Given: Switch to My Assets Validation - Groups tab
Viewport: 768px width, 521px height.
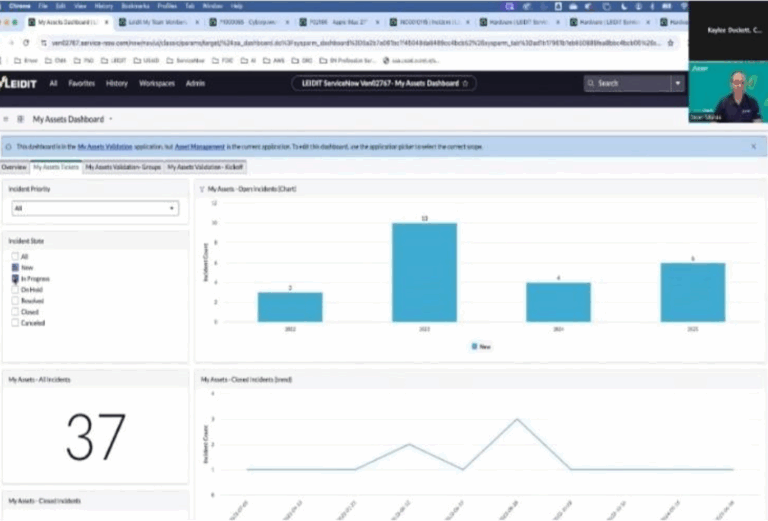Looking at the screenshot, I should point(123,167).
